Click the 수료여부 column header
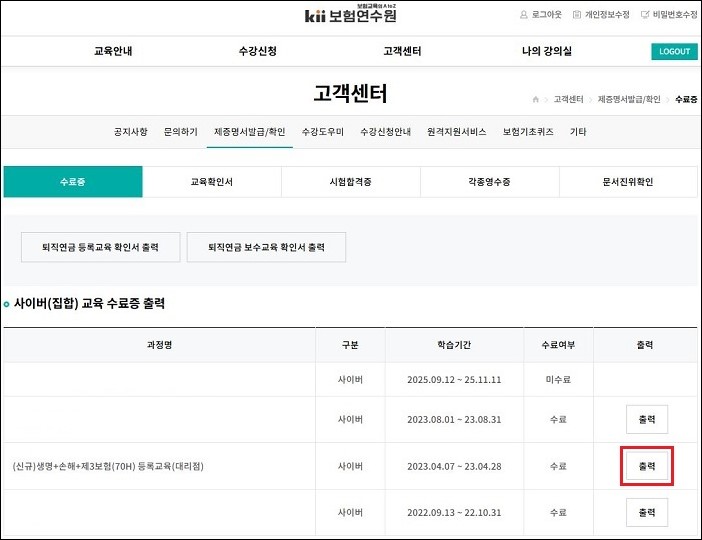 click(x=558, y=345)
